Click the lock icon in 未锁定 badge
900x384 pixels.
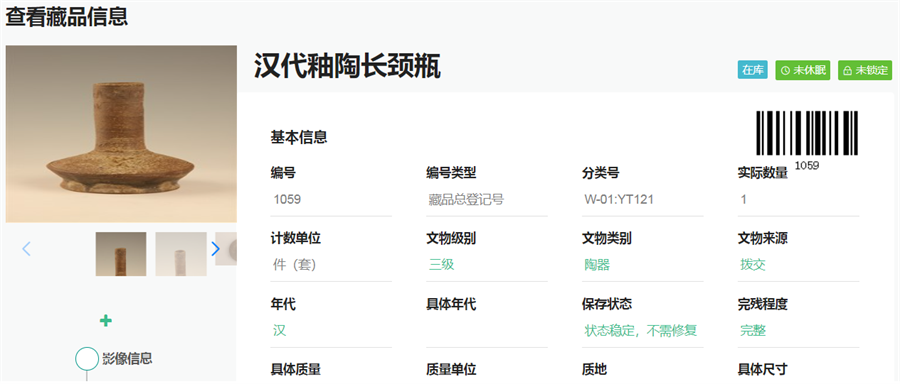pos(847,71)
